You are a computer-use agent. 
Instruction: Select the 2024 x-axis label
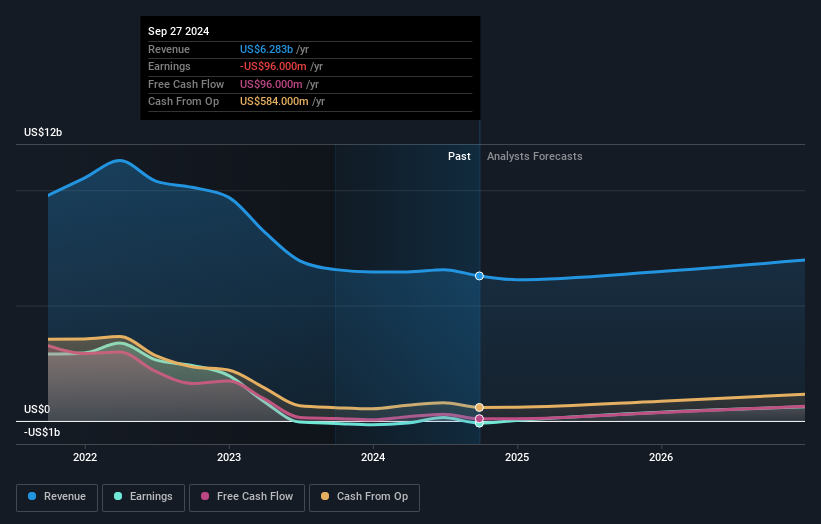(373, 457)
